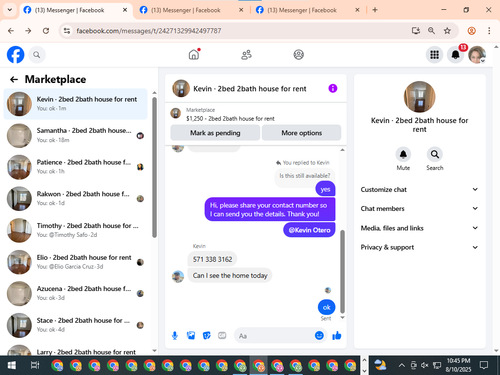The image size is (500, 375).
Task: Open conversation information purple icon
Action: [x=333, y=88]
